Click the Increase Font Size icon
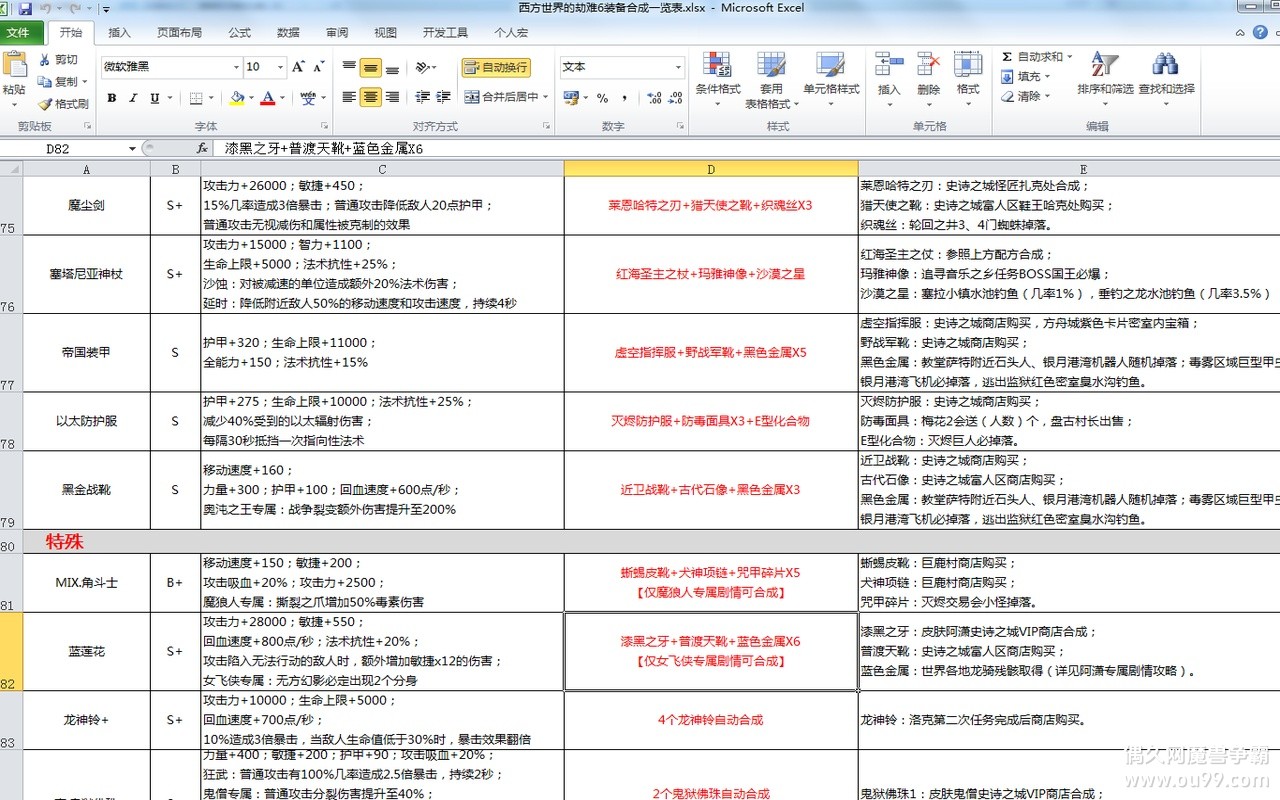This screenshot has width=1280, height=800. [x=298, y=67]
